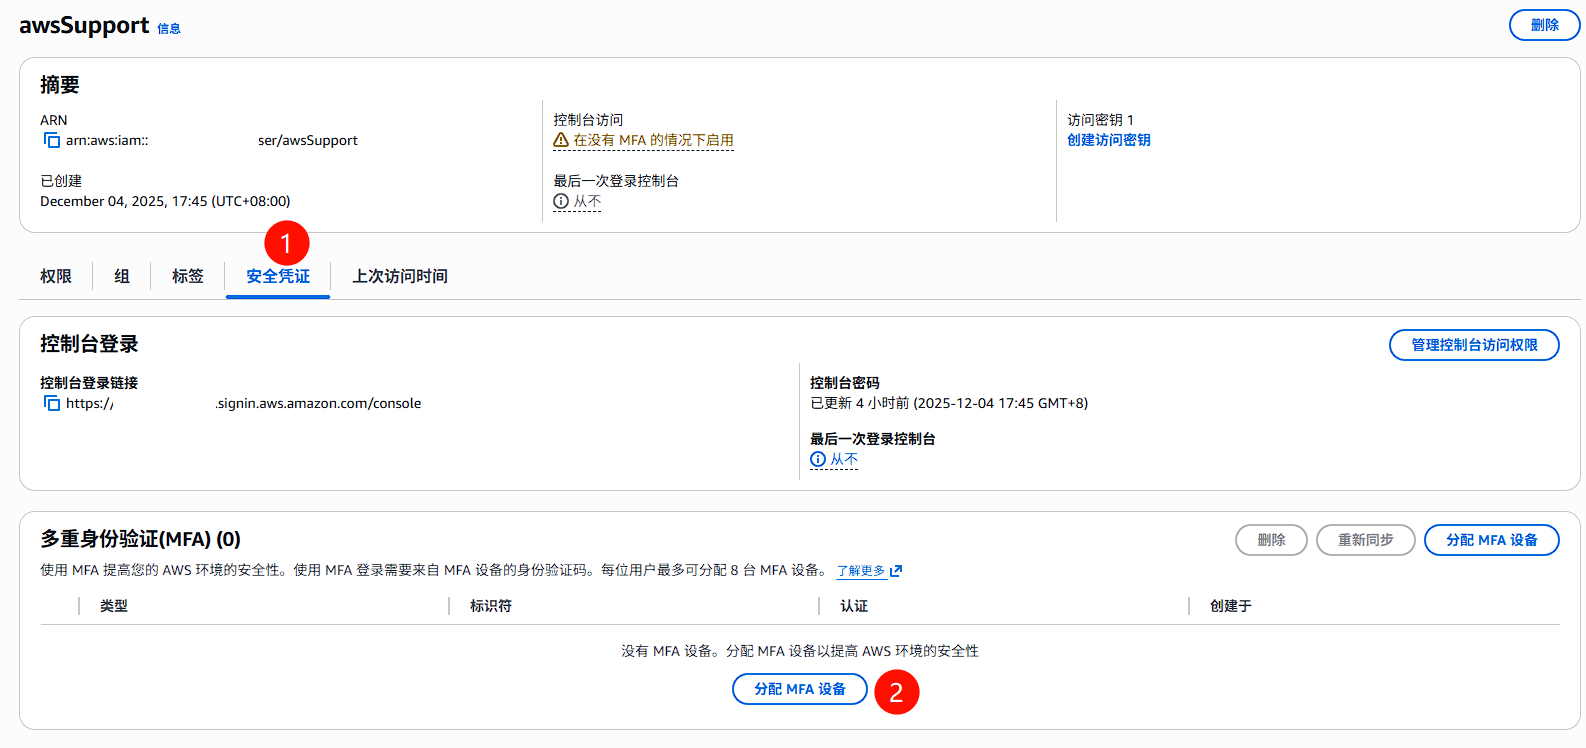Switch to the 权限 tab
The image size is (1586, 748).
(56, 276)
